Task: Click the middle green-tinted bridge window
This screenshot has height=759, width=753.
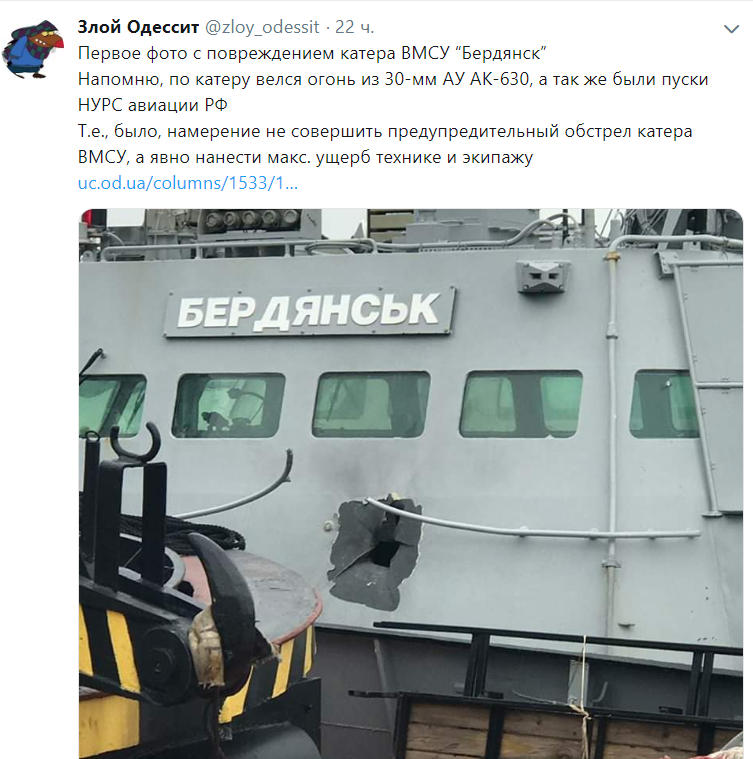Action: coord(371,404)
